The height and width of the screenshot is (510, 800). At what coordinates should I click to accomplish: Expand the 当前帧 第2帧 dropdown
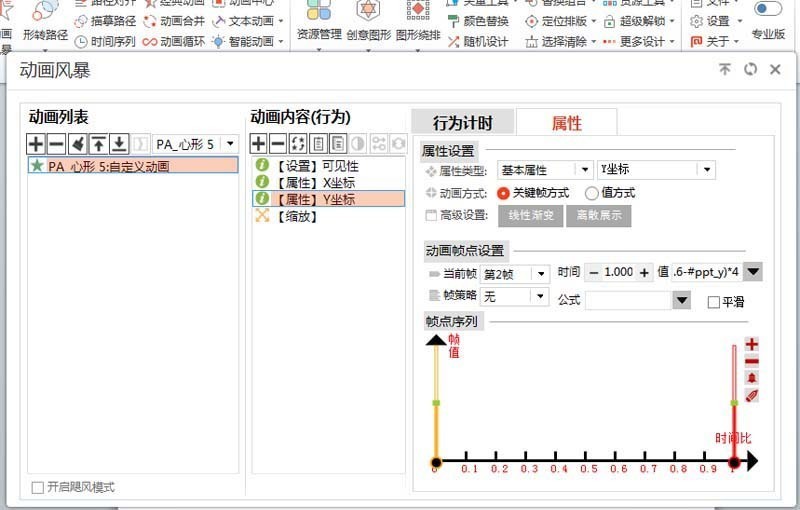point(541,274)
